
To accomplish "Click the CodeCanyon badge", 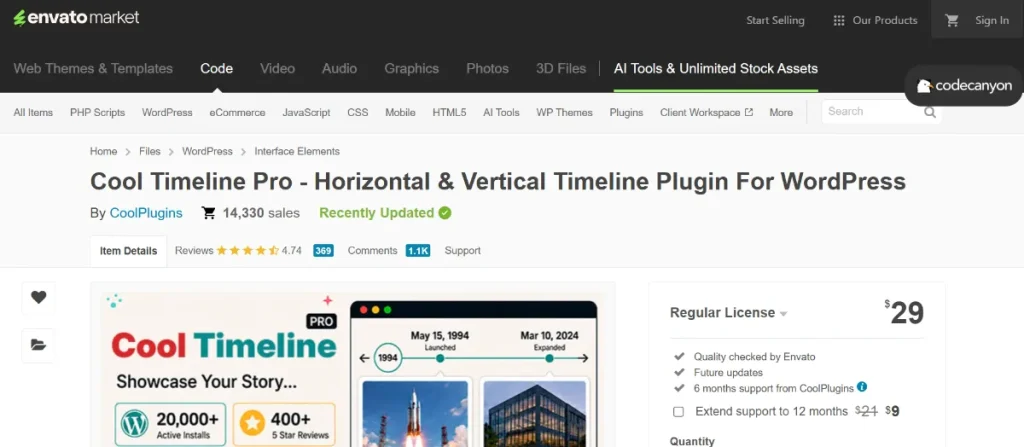I will pos(964,86).
